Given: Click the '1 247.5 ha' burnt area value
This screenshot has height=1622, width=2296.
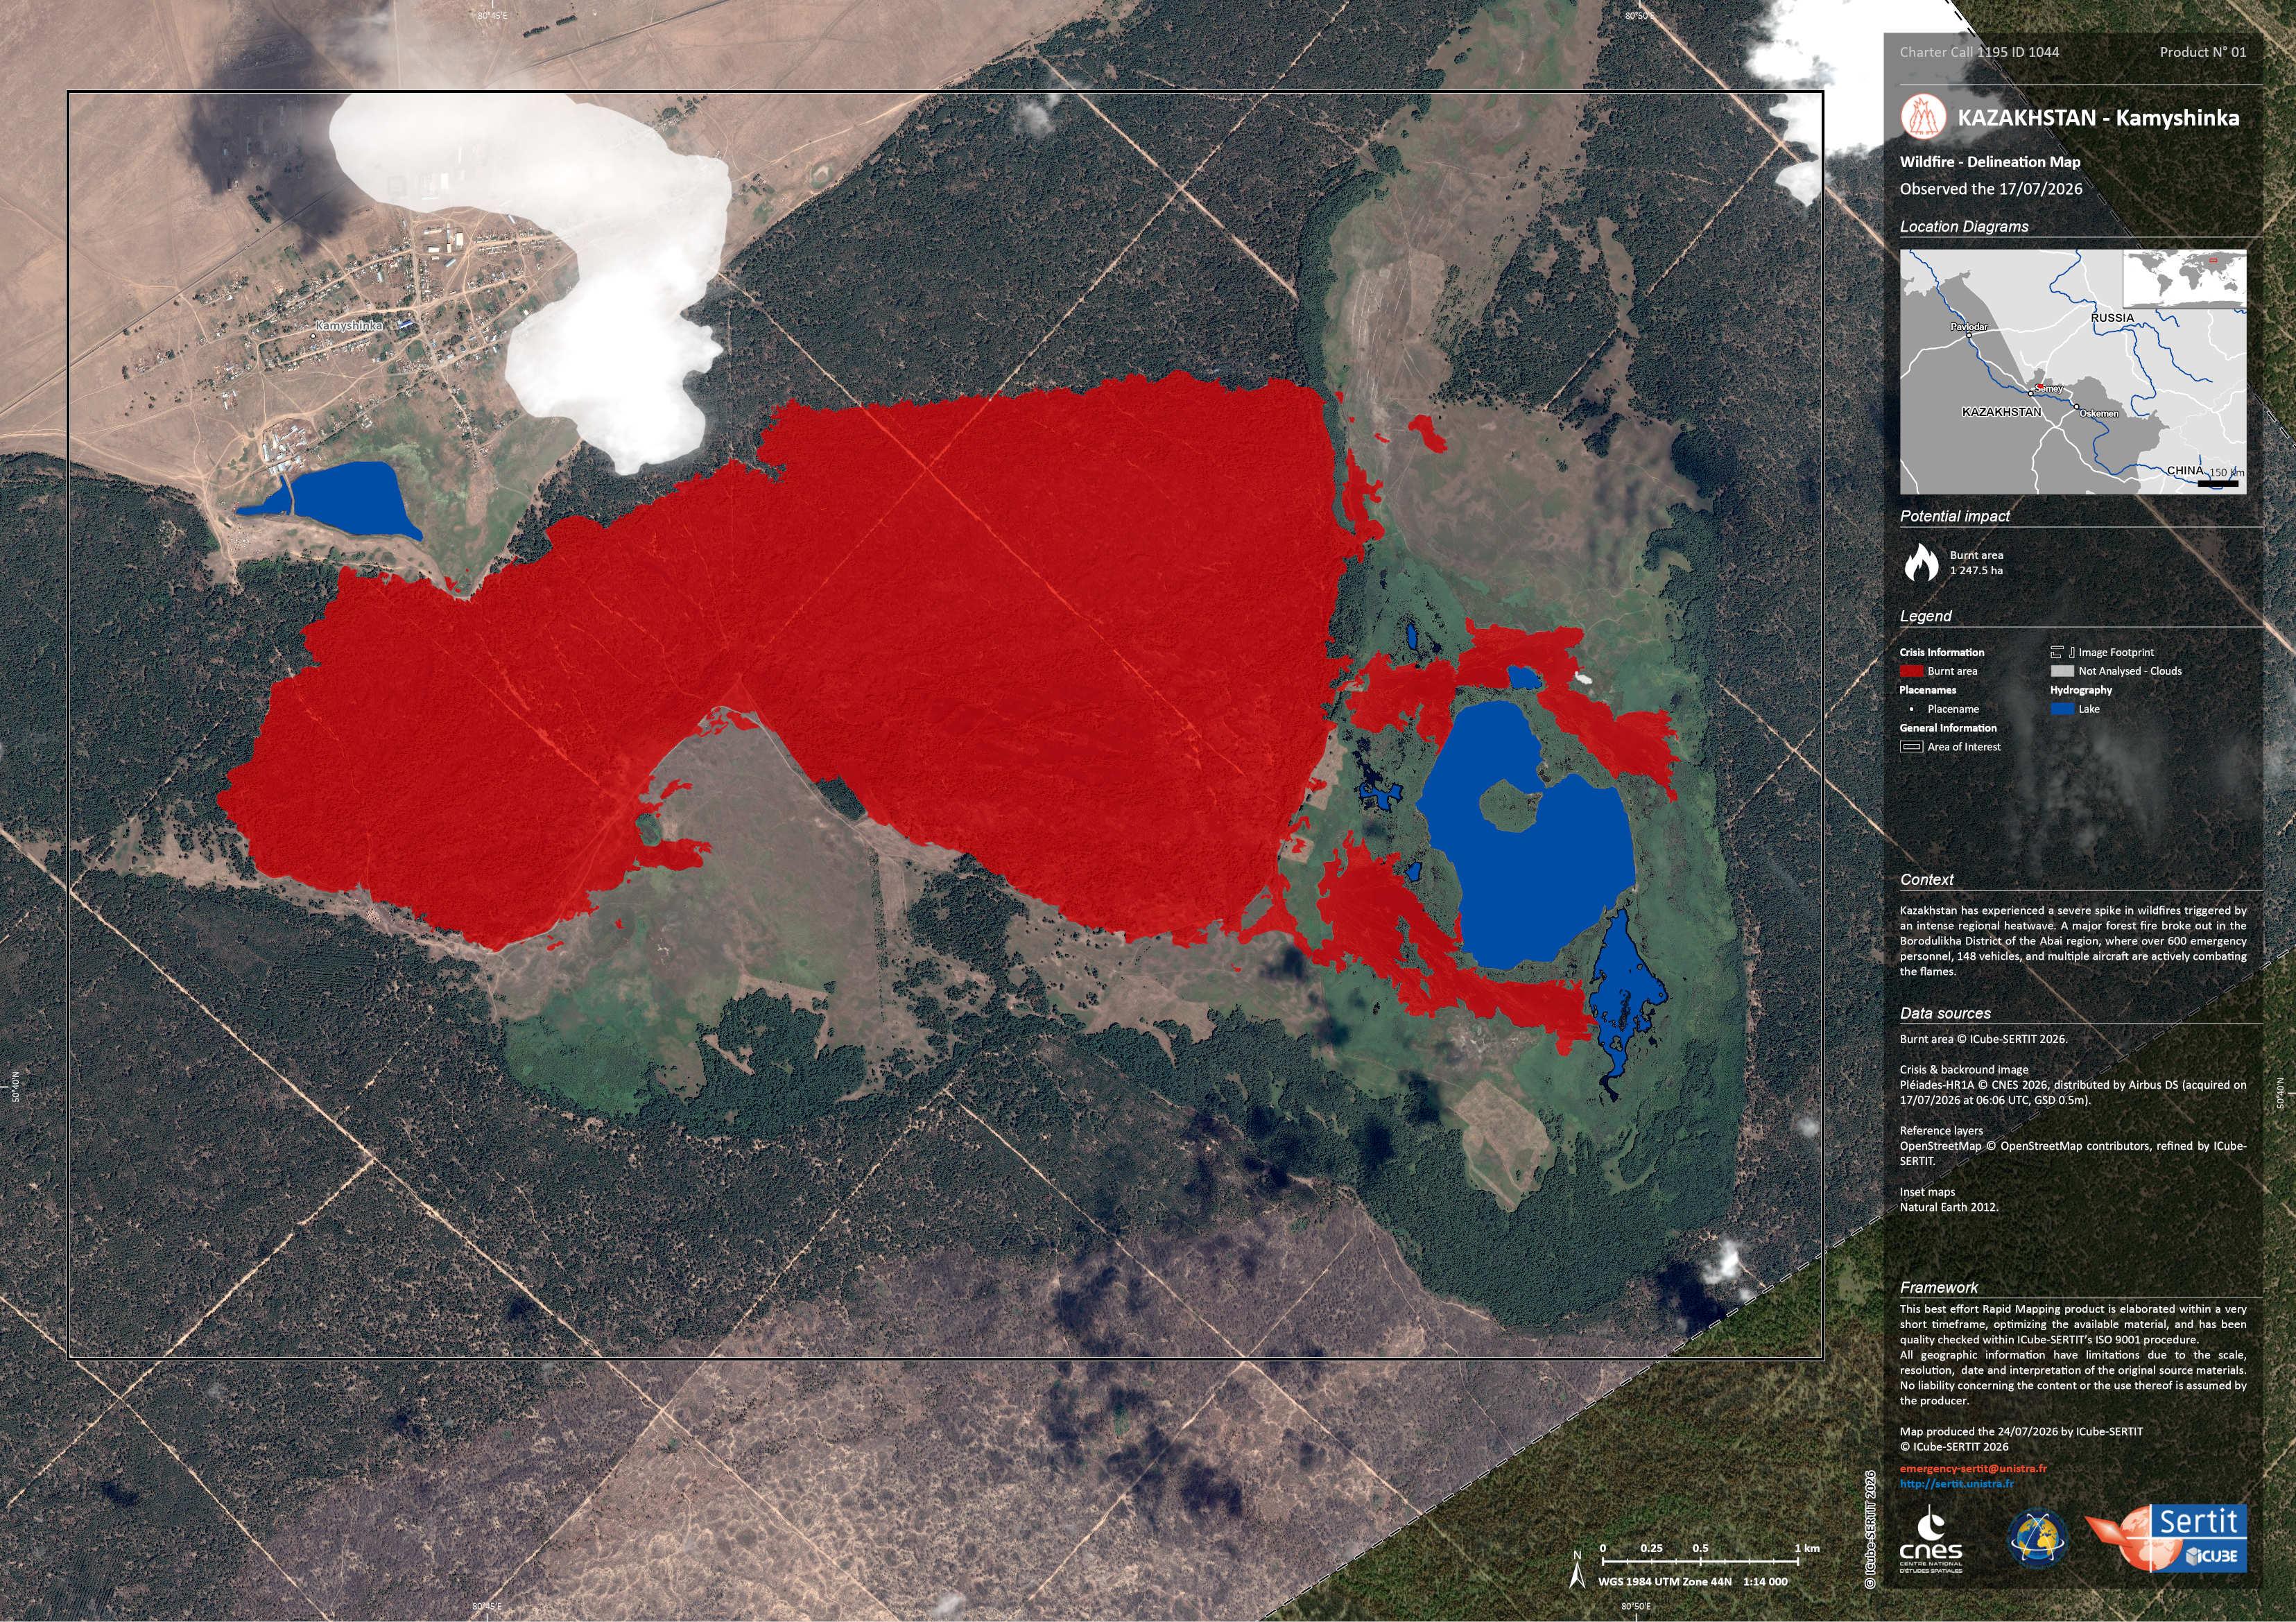Looking at the screenshot, I should [x=1976, y=571].
